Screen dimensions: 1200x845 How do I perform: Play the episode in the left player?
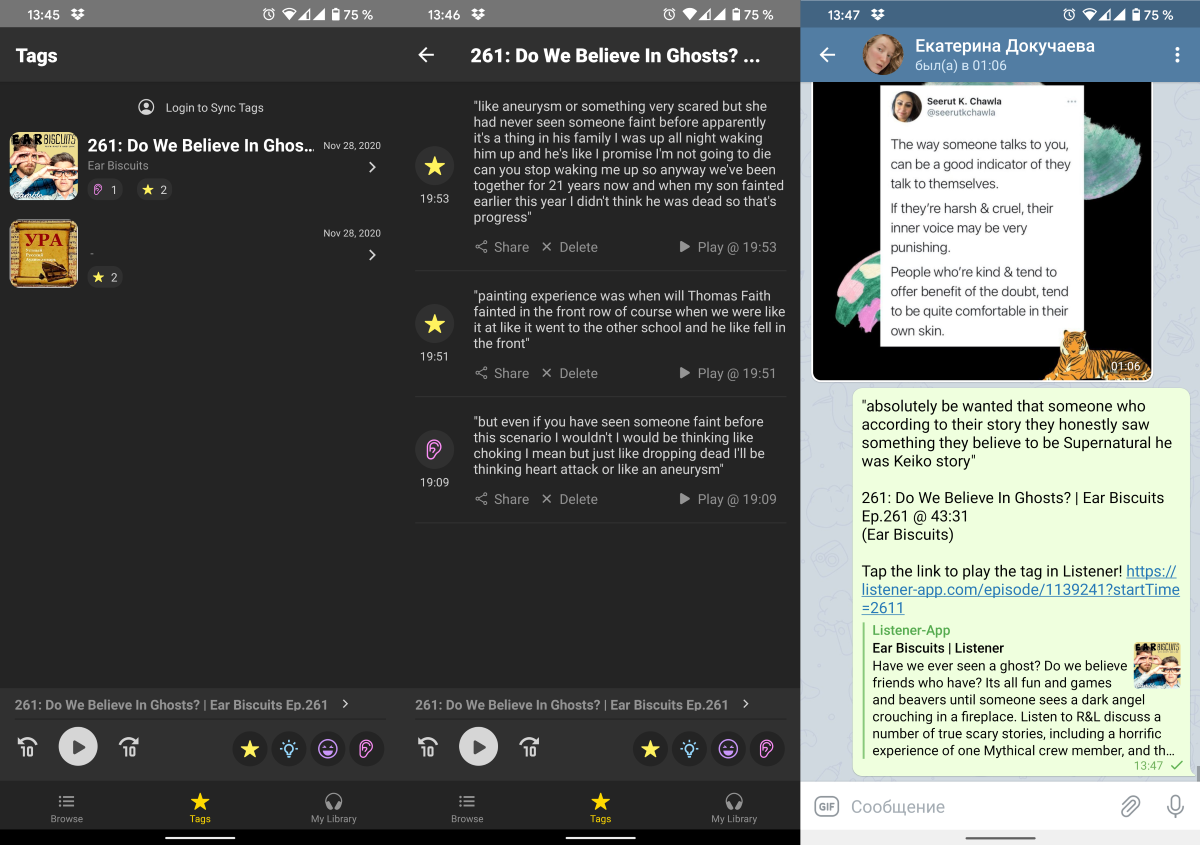(x=78, y=747)
